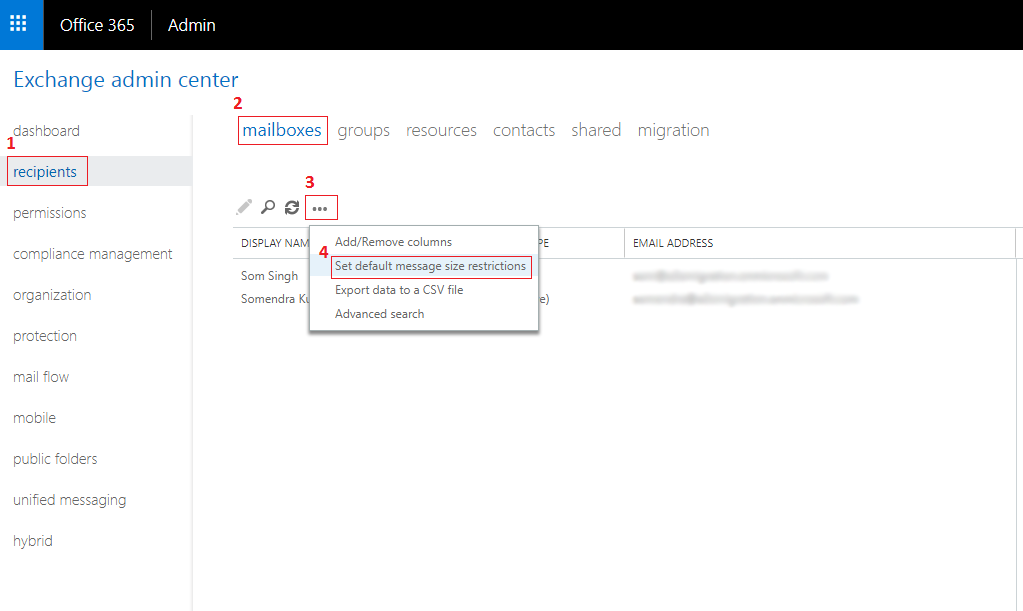Select the Som Singh mailbox row

pyautogui.click(x=269, y=275)
